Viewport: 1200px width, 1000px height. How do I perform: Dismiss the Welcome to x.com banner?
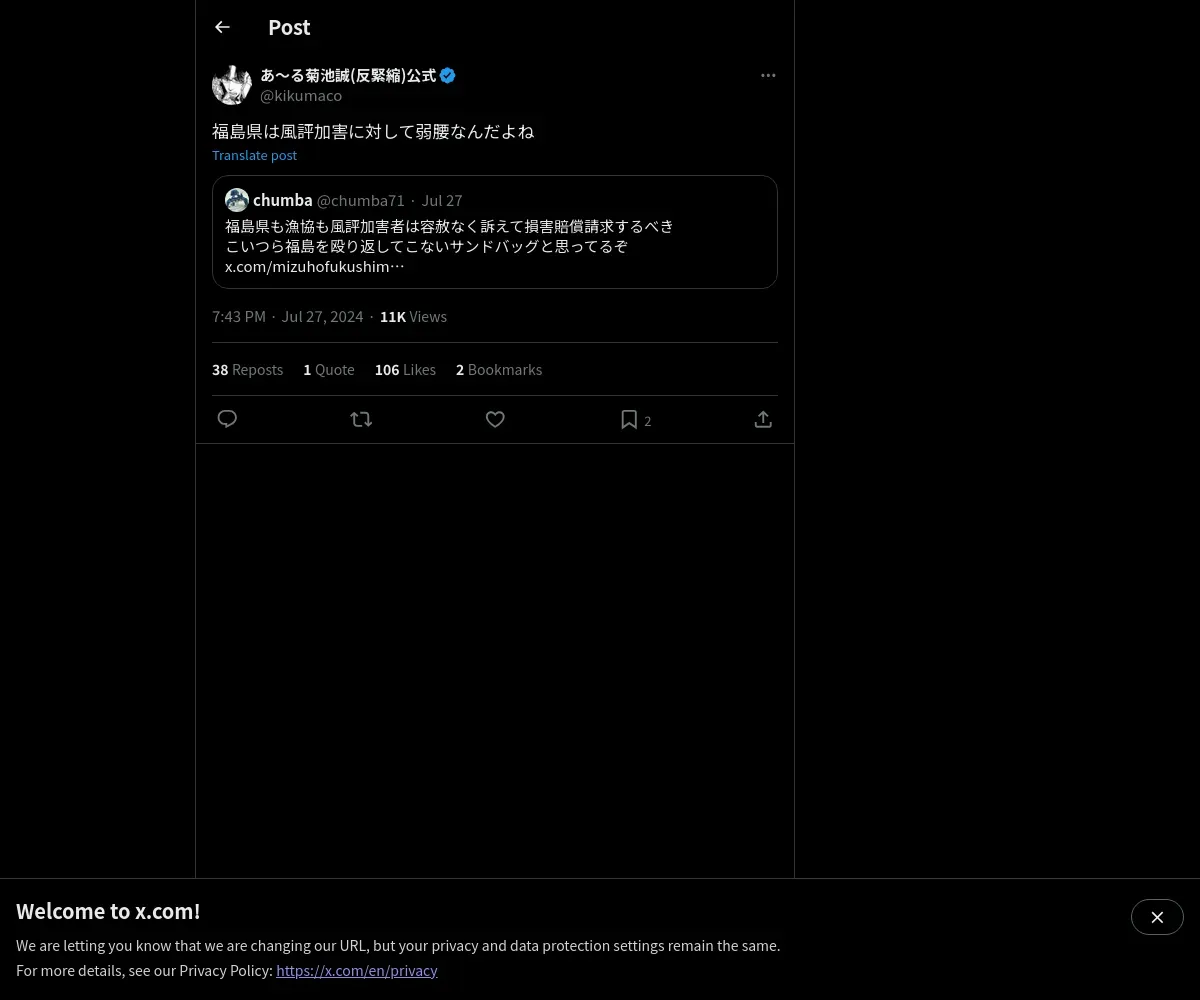pyautogui.click(x=1157, y=917)
